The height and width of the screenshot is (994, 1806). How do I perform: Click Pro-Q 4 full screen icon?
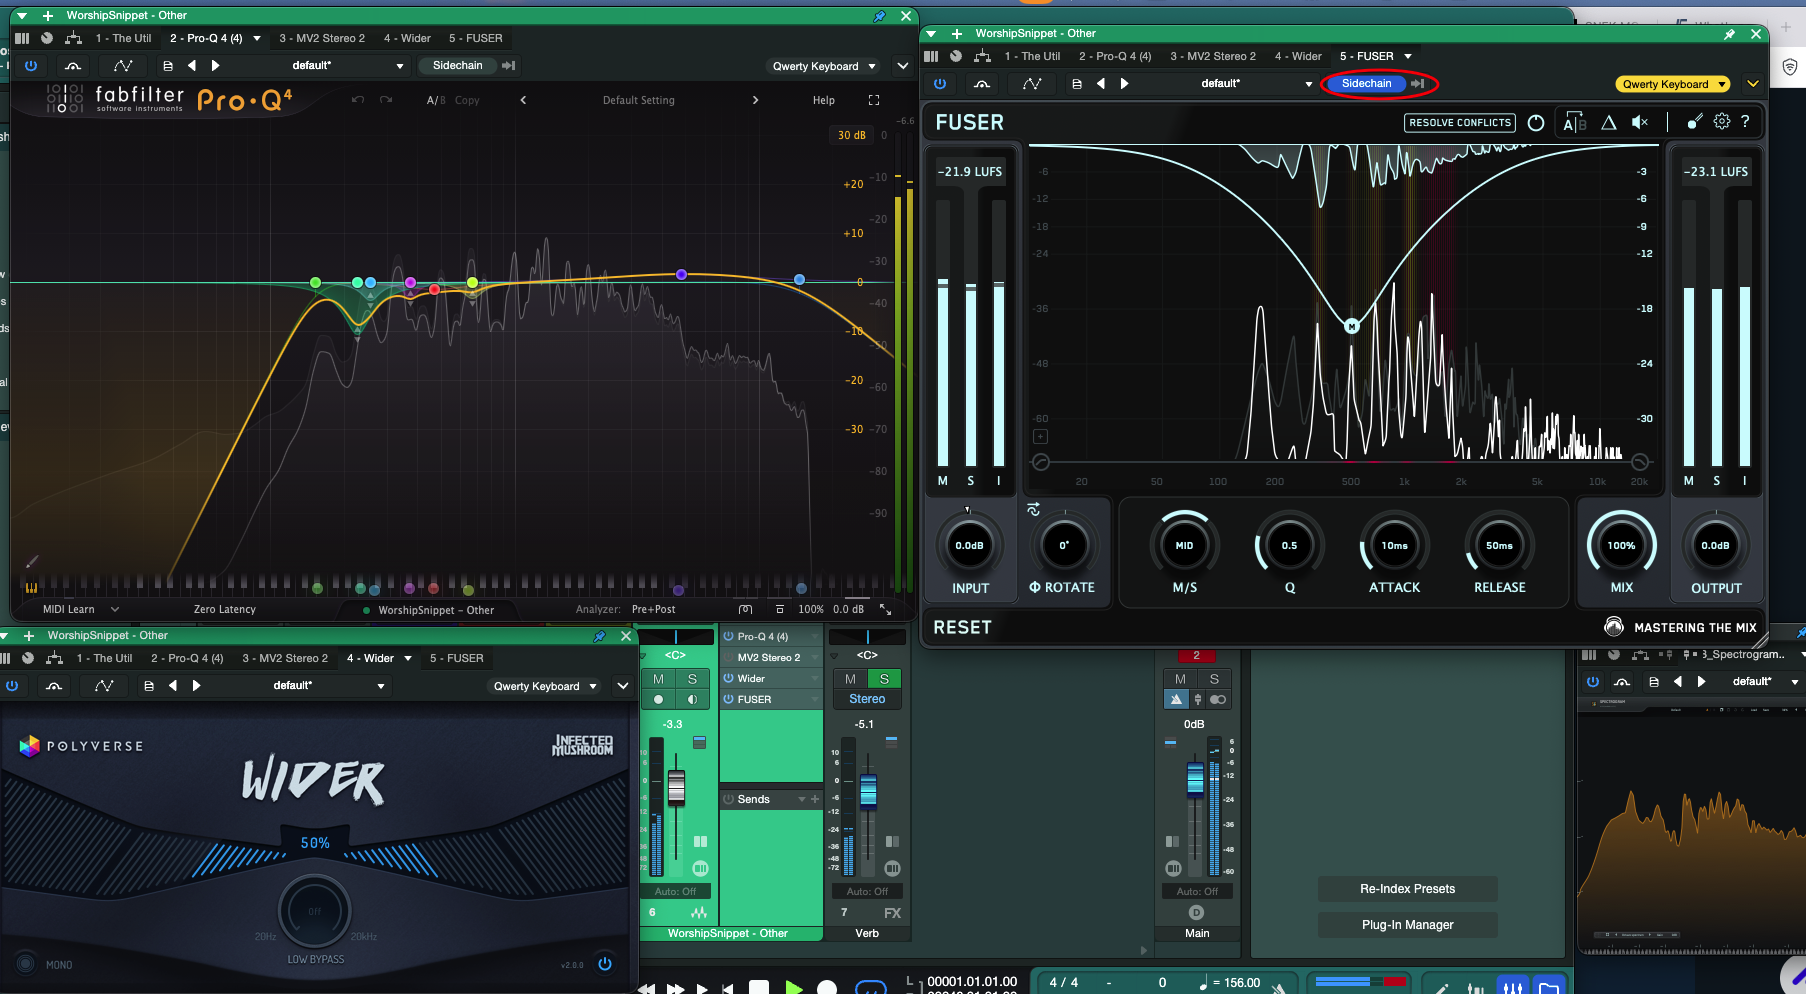click(873, 100)
